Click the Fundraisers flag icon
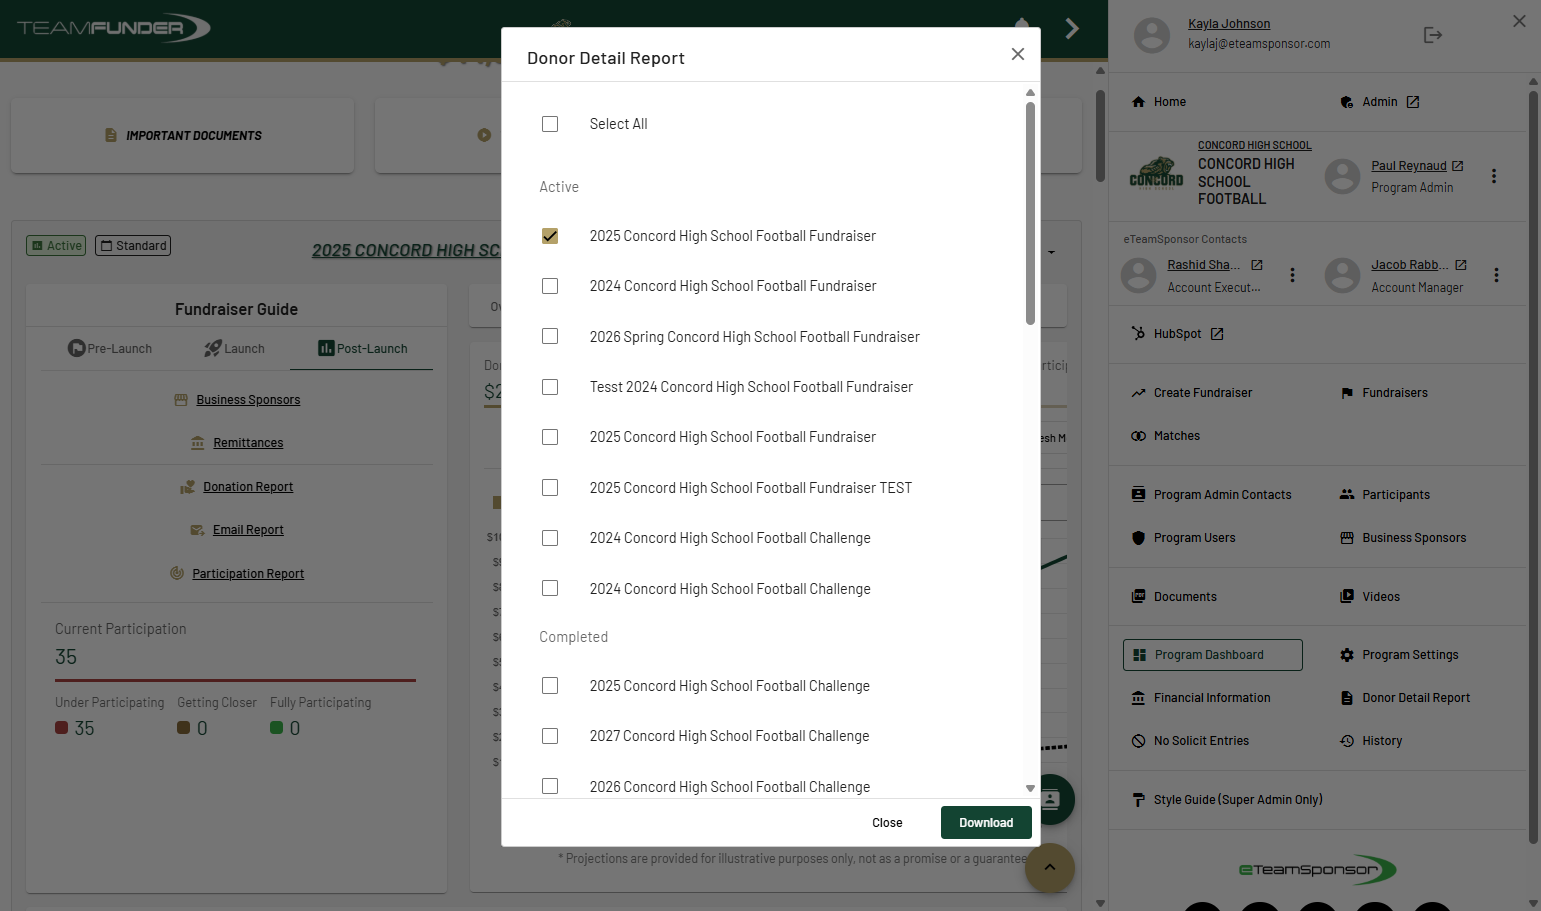Viewport: 1541px width, 911px height. pyautogui.click(x=1347, y=393)
